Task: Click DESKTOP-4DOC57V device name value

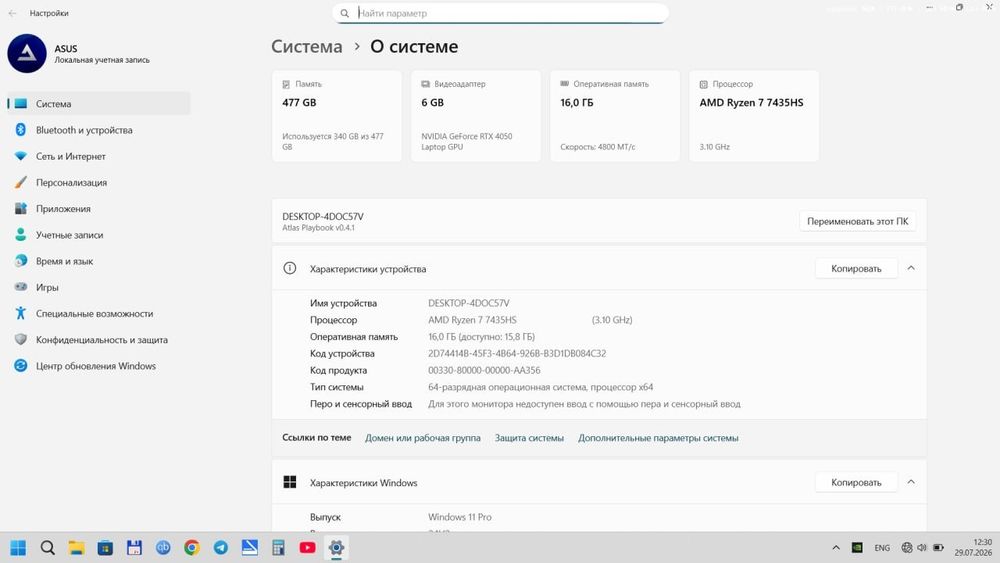Action: pos(469,303)
